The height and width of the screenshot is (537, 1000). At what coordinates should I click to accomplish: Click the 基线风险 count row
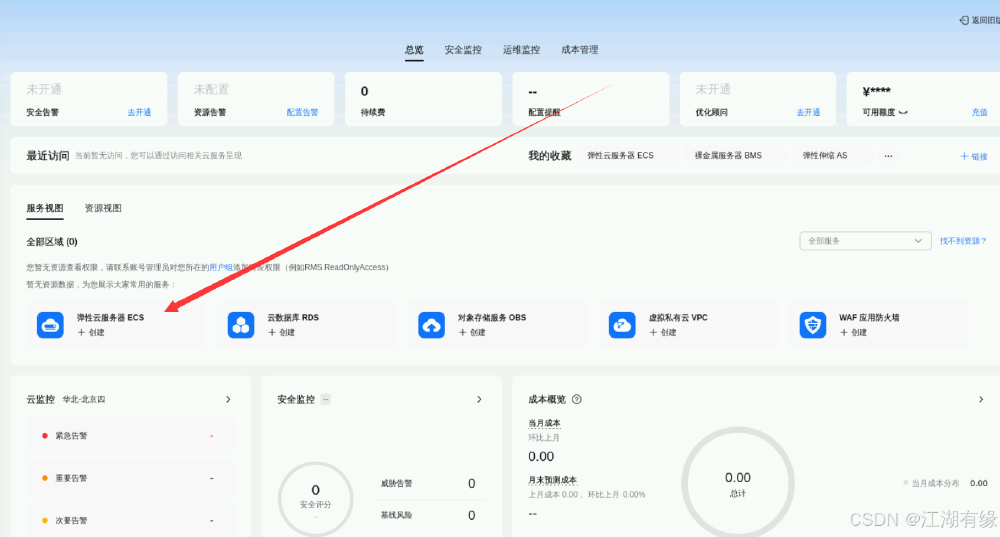click(x=428, y=515)
